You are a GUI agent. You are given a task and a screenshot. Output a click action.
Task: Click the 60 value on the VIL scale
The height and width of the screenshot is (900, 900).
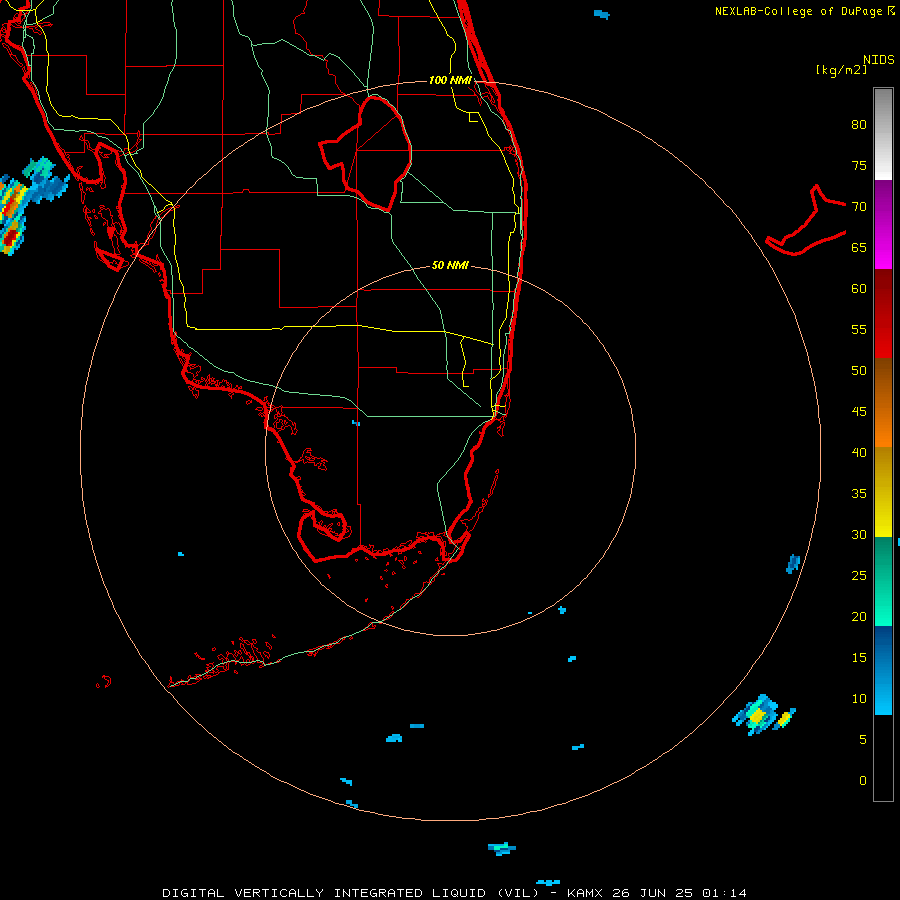pyautogui.click(x=859, y=289)
